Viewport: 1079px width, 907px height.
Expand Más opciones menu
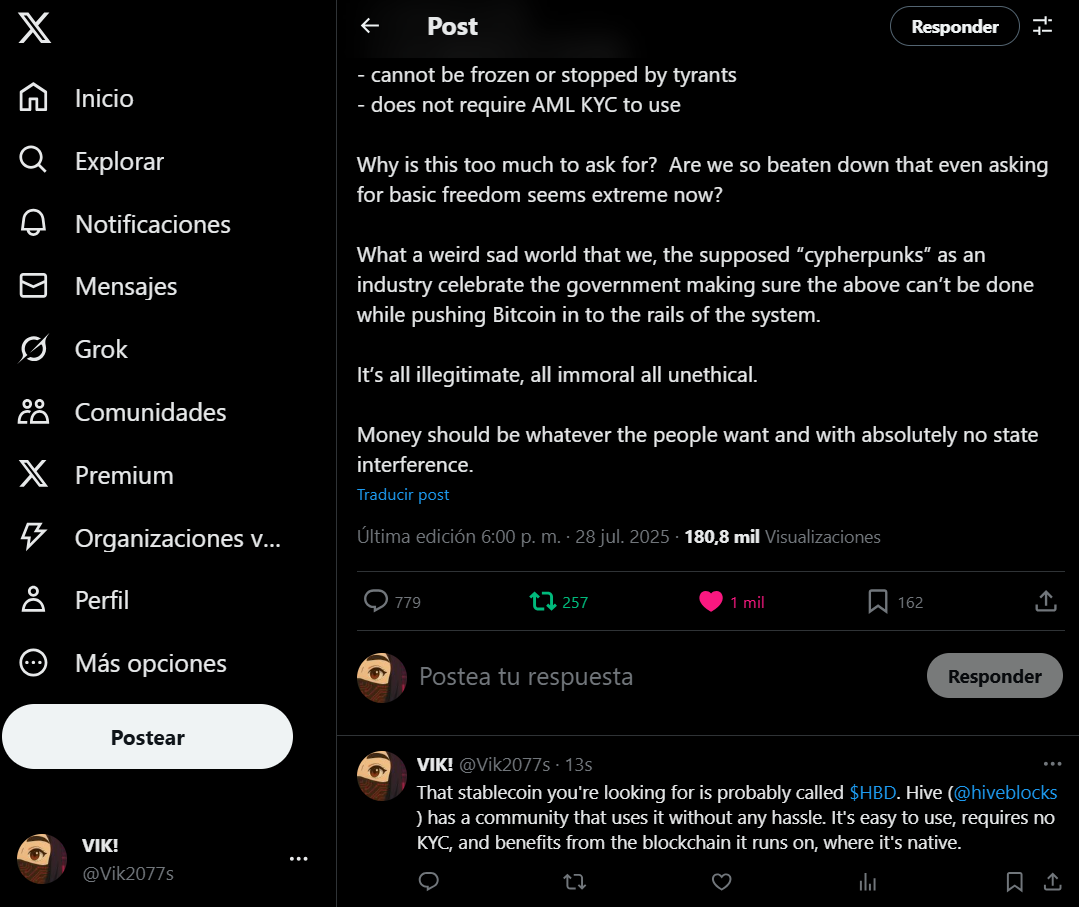(122, 663)
